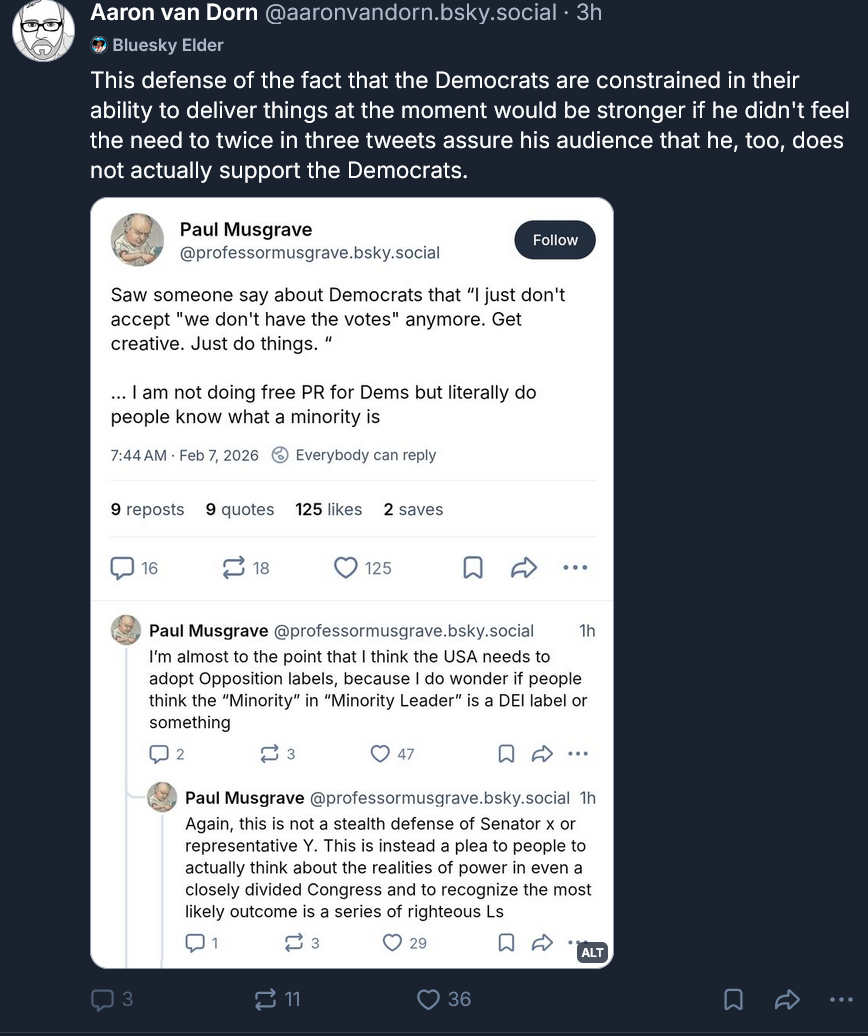
Task: Open more options for Aaron's post
Action: click(841, 999)
